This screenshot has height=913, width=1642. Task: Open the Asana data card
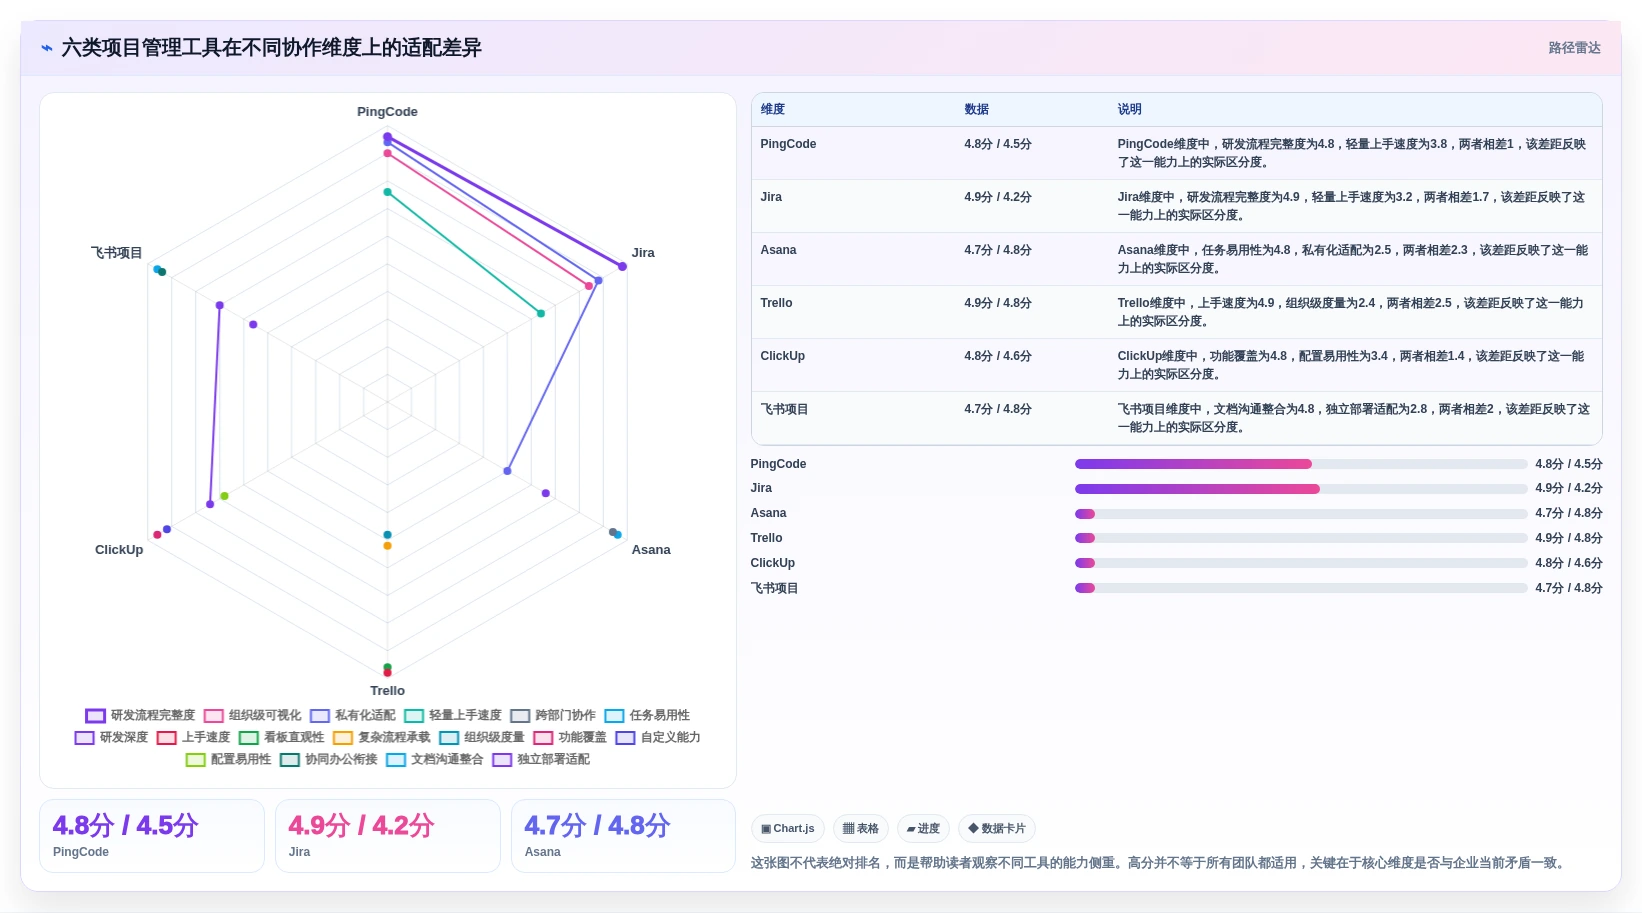pyautogui.click(x=623, y=836)
